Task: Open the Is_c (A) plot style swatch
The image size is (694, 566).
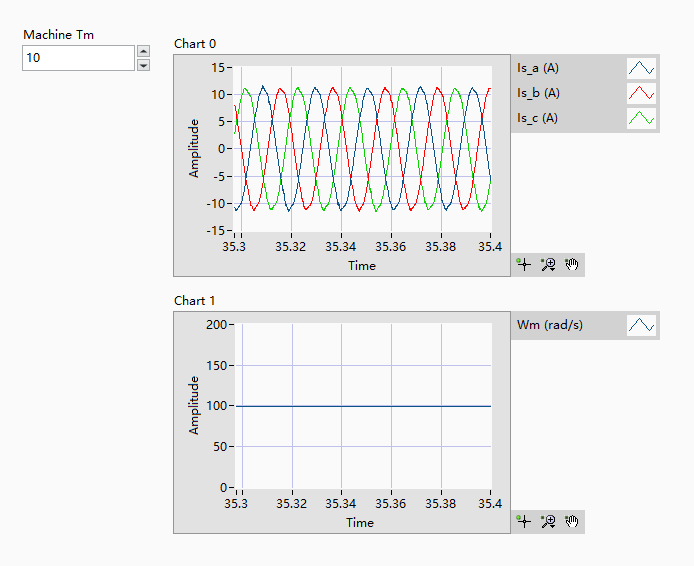Action: (641, 118)
